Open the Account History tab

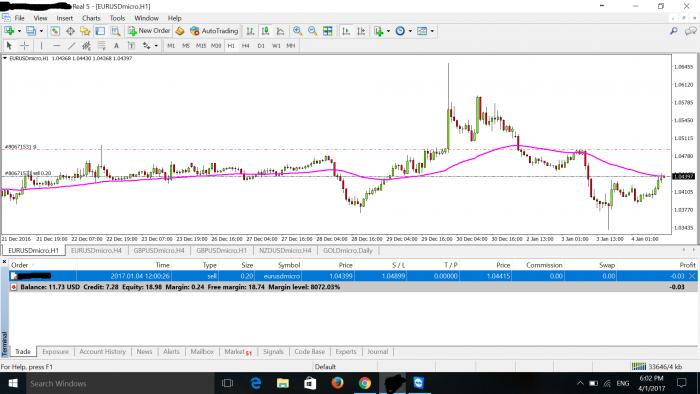click(103, 352)
